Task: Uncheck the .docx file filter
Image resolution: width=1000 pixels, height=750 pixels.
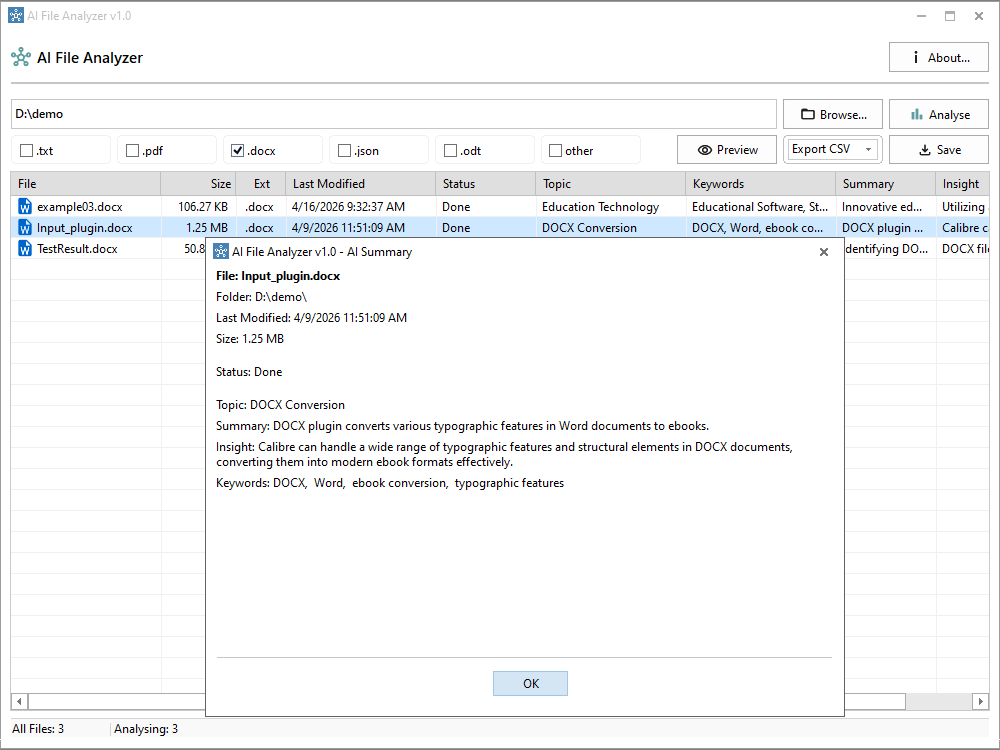Action: tap(238, 151)
